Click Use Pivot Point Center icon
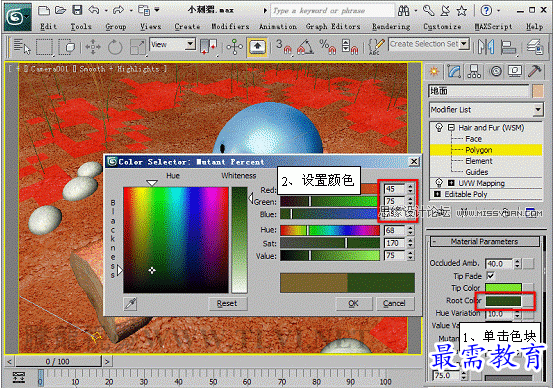Screen dimensions: 553x388 coord(209,47)
